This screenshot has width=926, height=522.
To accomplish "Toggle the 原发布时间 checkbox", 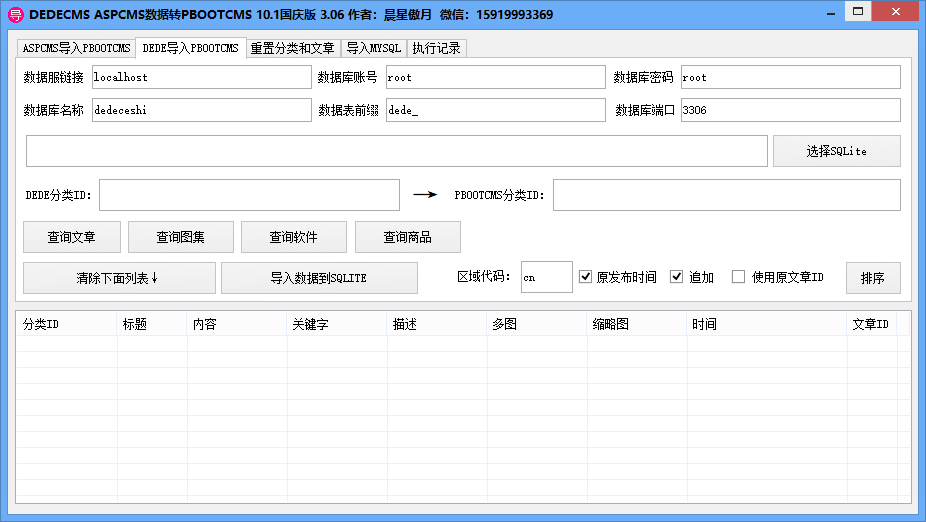I will click(x=586, y=277).
